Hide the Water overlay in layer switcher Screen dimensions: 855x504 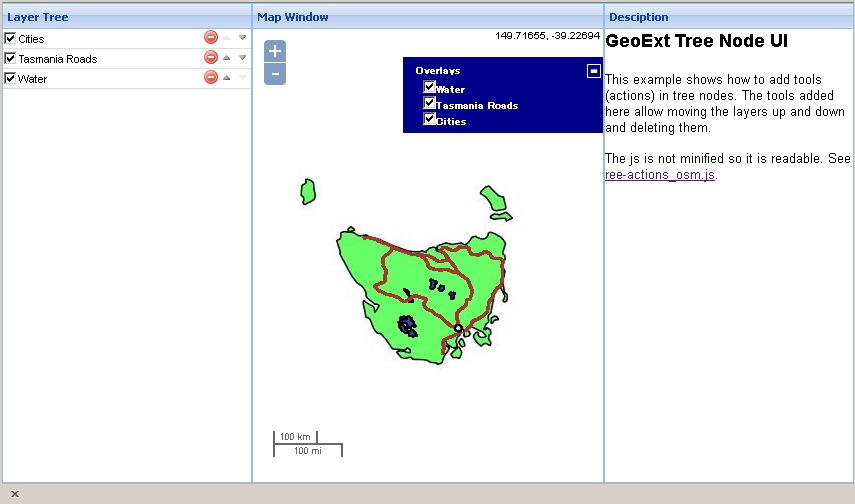[x=429, y=88]
